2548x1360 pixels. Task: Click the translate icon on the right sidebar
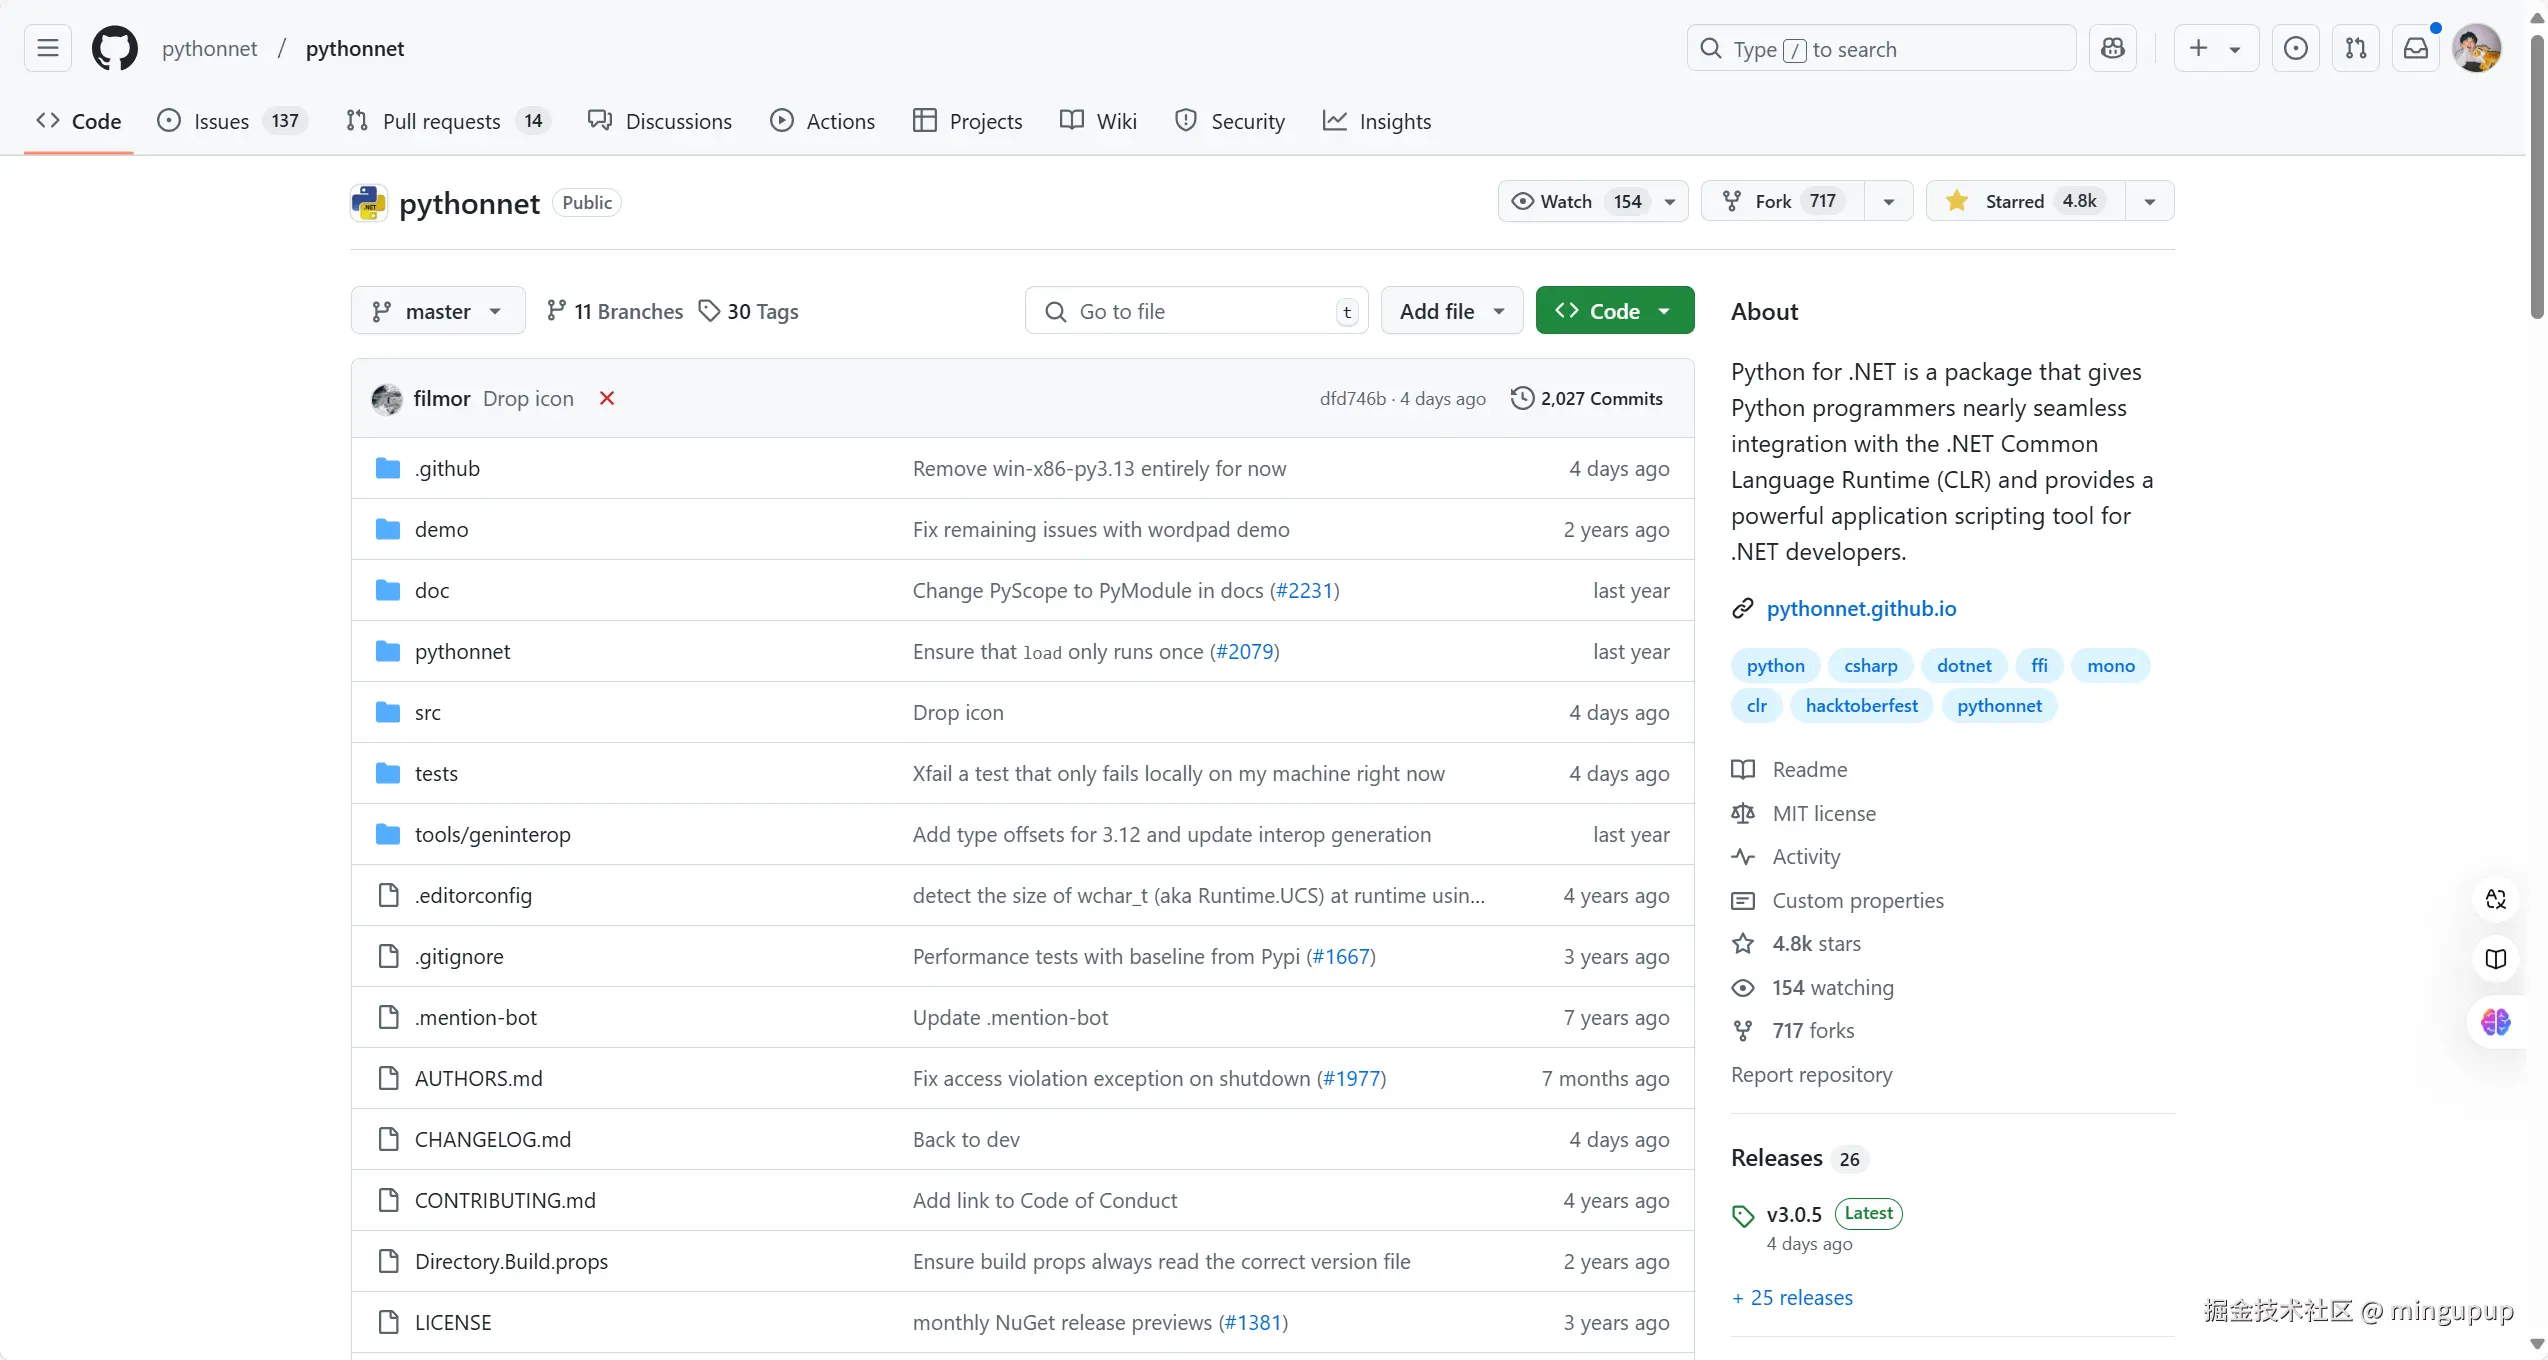[2495, 899]
